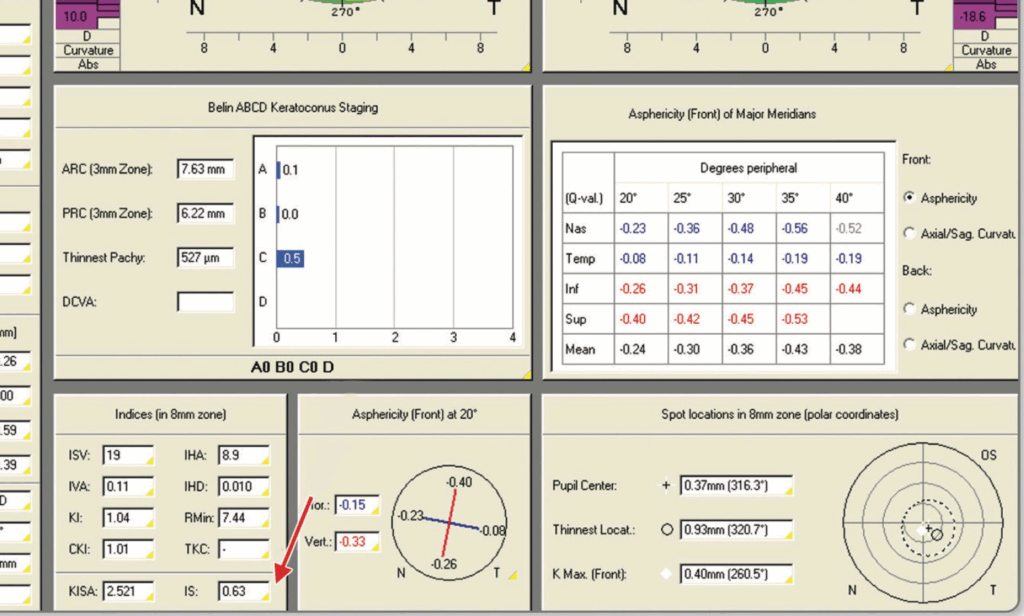The width and height of the screenshot is (1024, 616).
Task: Select the Front Asphericity radio button
Action: (x=909, y=198)
